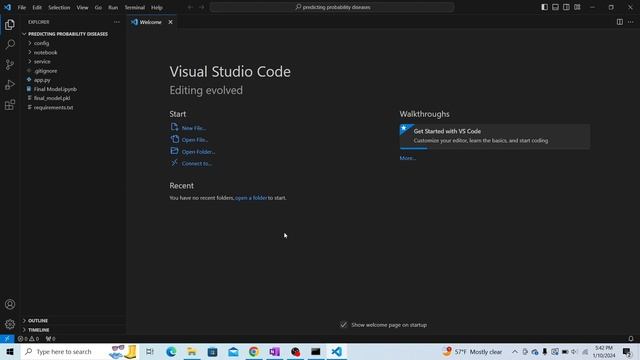Toggle the secondary side bar layout icon
Screen dimensions: 640x360
[566, 7]
